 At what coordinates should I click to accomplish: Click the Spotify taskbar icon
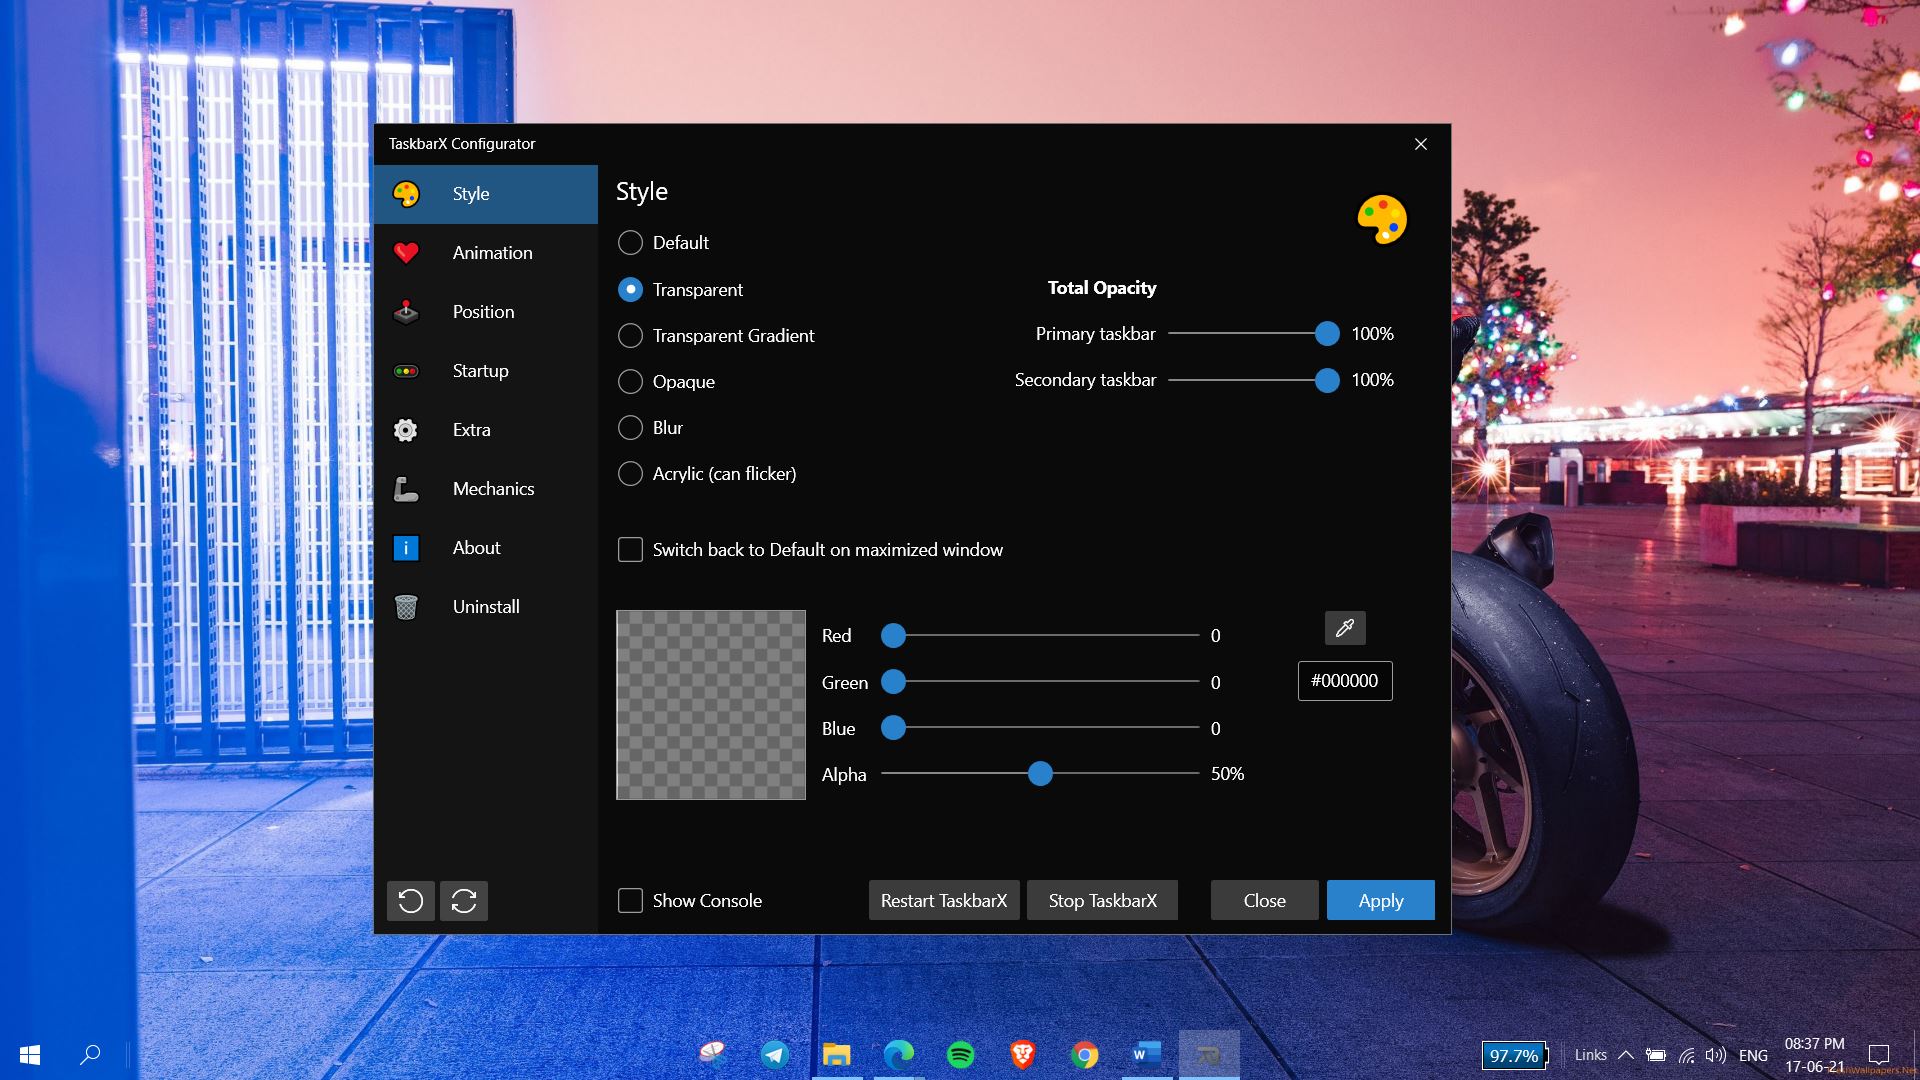pos(961,1056)
